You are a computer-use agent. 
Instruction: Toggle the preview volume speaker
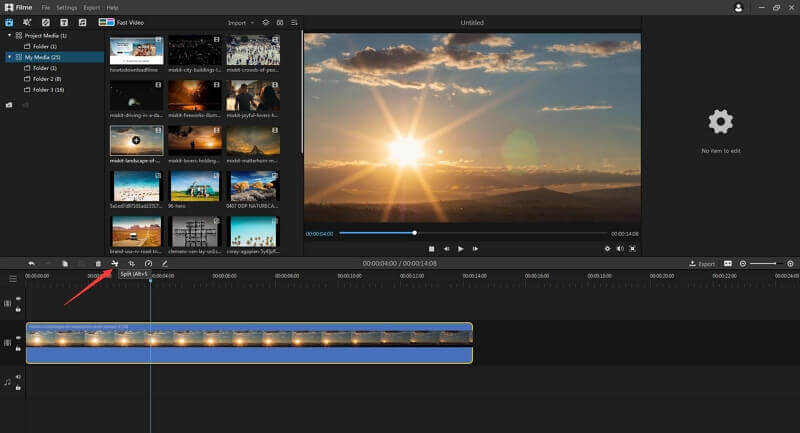pos(620,248)
